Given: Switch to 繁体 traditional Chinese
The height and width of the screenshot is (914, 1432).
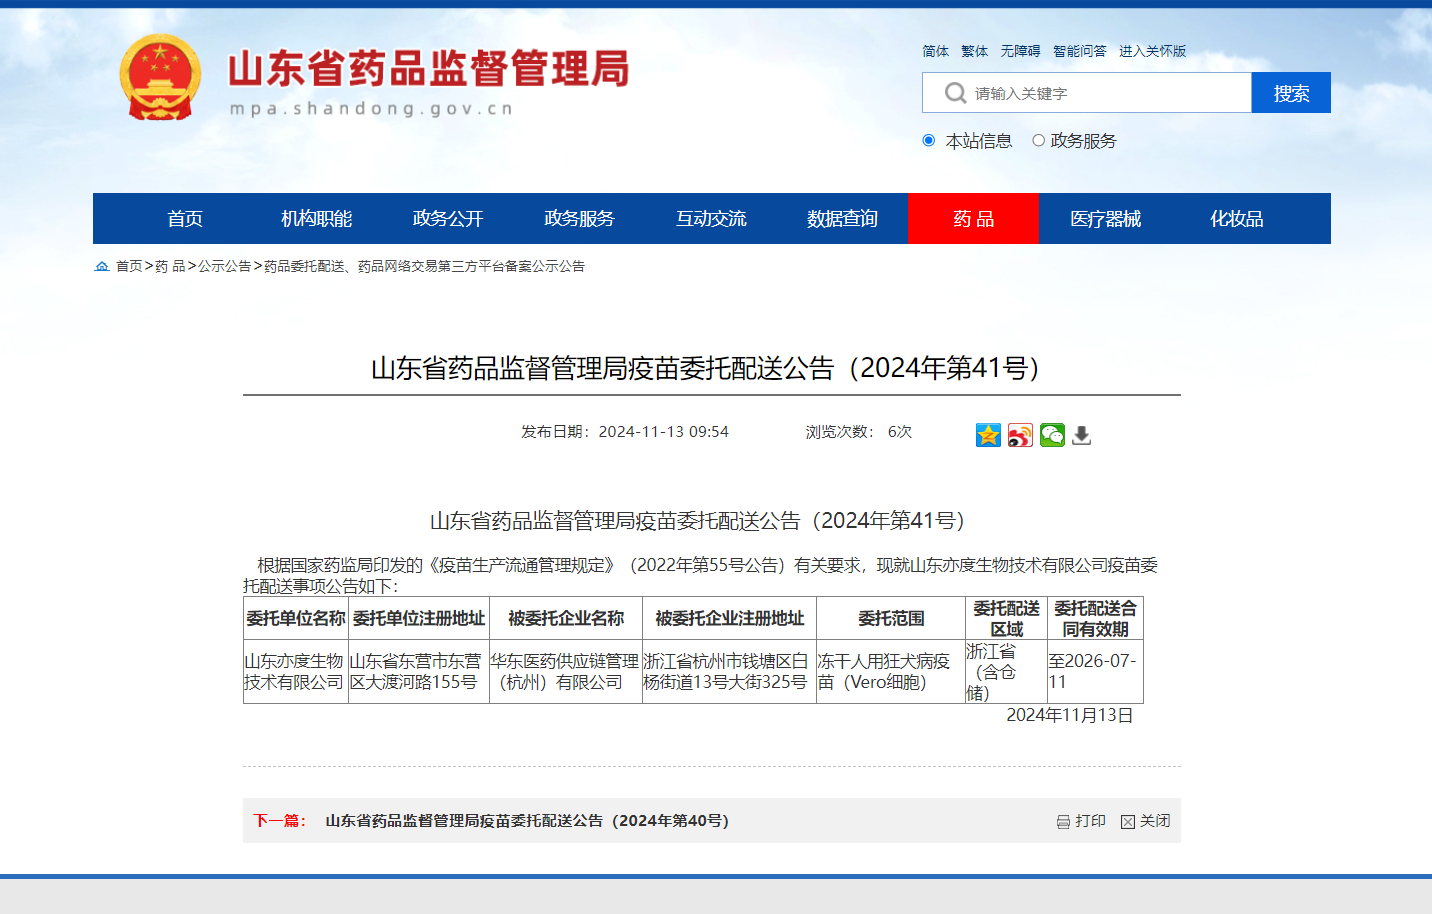Looking at the screenshot, I should (974, 51).
